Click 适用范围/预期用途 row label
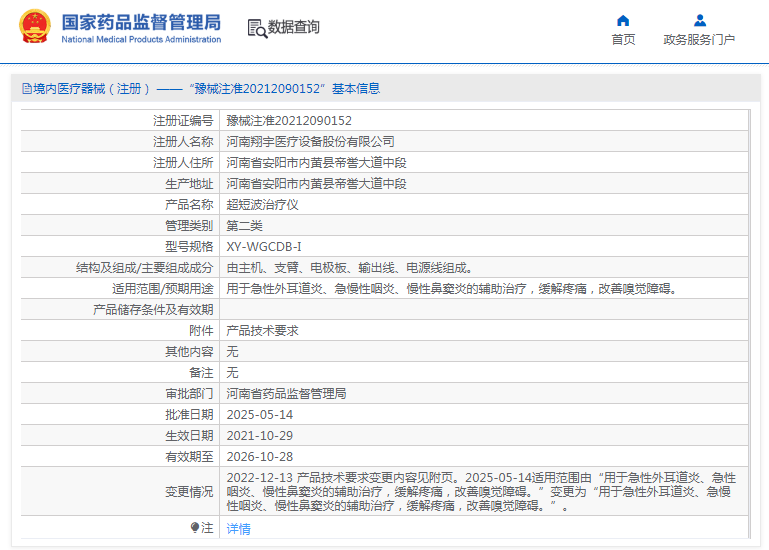 tap(163, 289)
